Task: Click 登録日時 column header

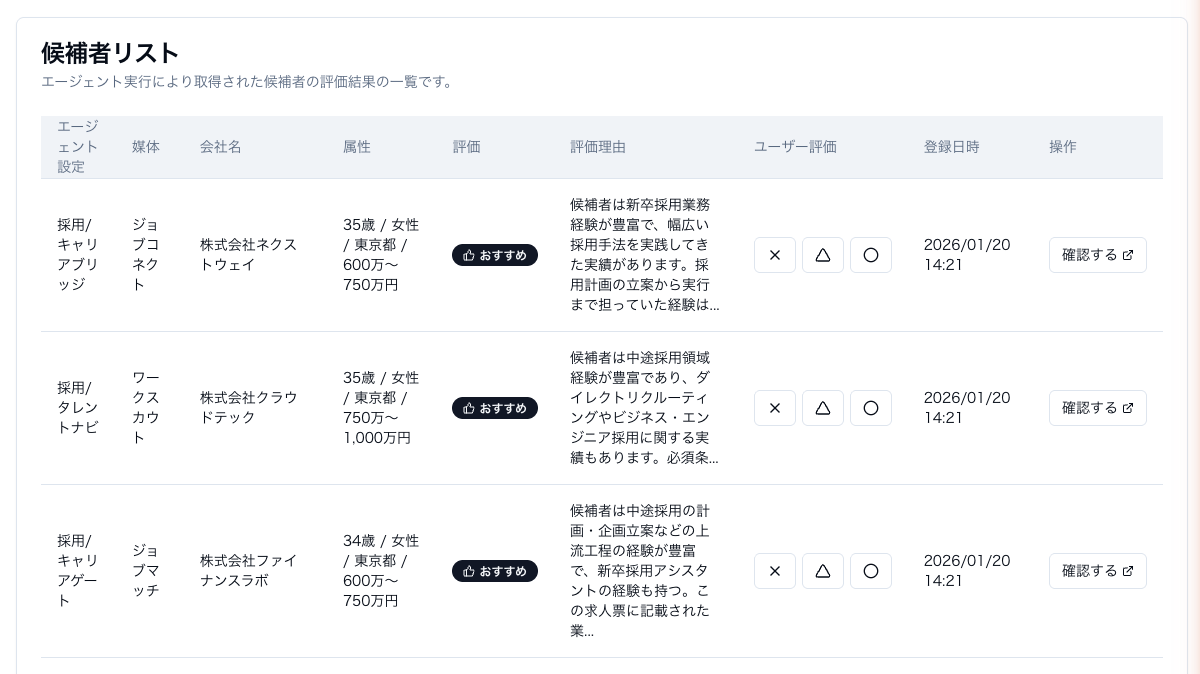Action: coord(952,147)
